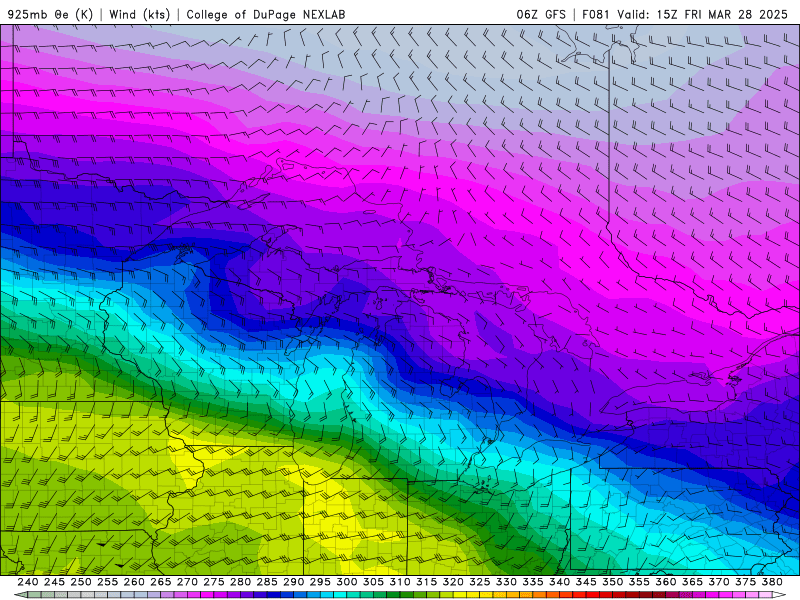Click the 315 color bar value
800x600 pixels.
(426, 582)
